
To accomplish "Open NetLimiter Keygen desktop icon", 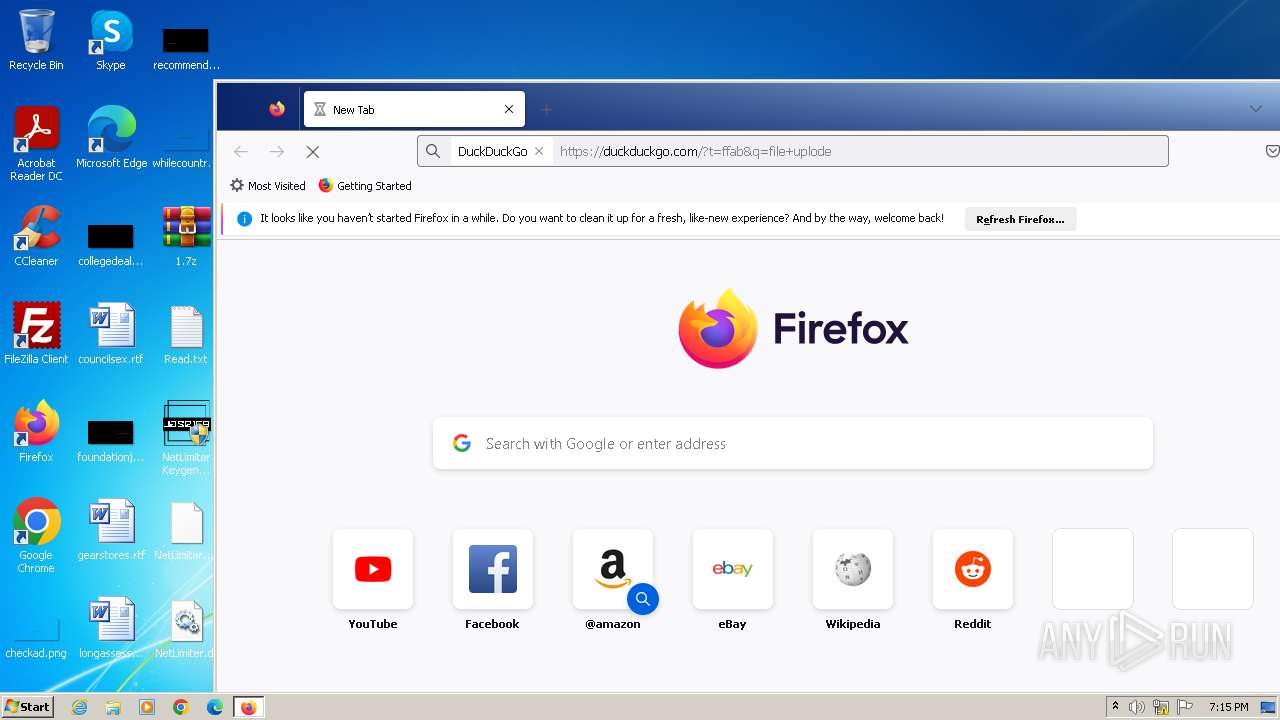I will [186, 438].
